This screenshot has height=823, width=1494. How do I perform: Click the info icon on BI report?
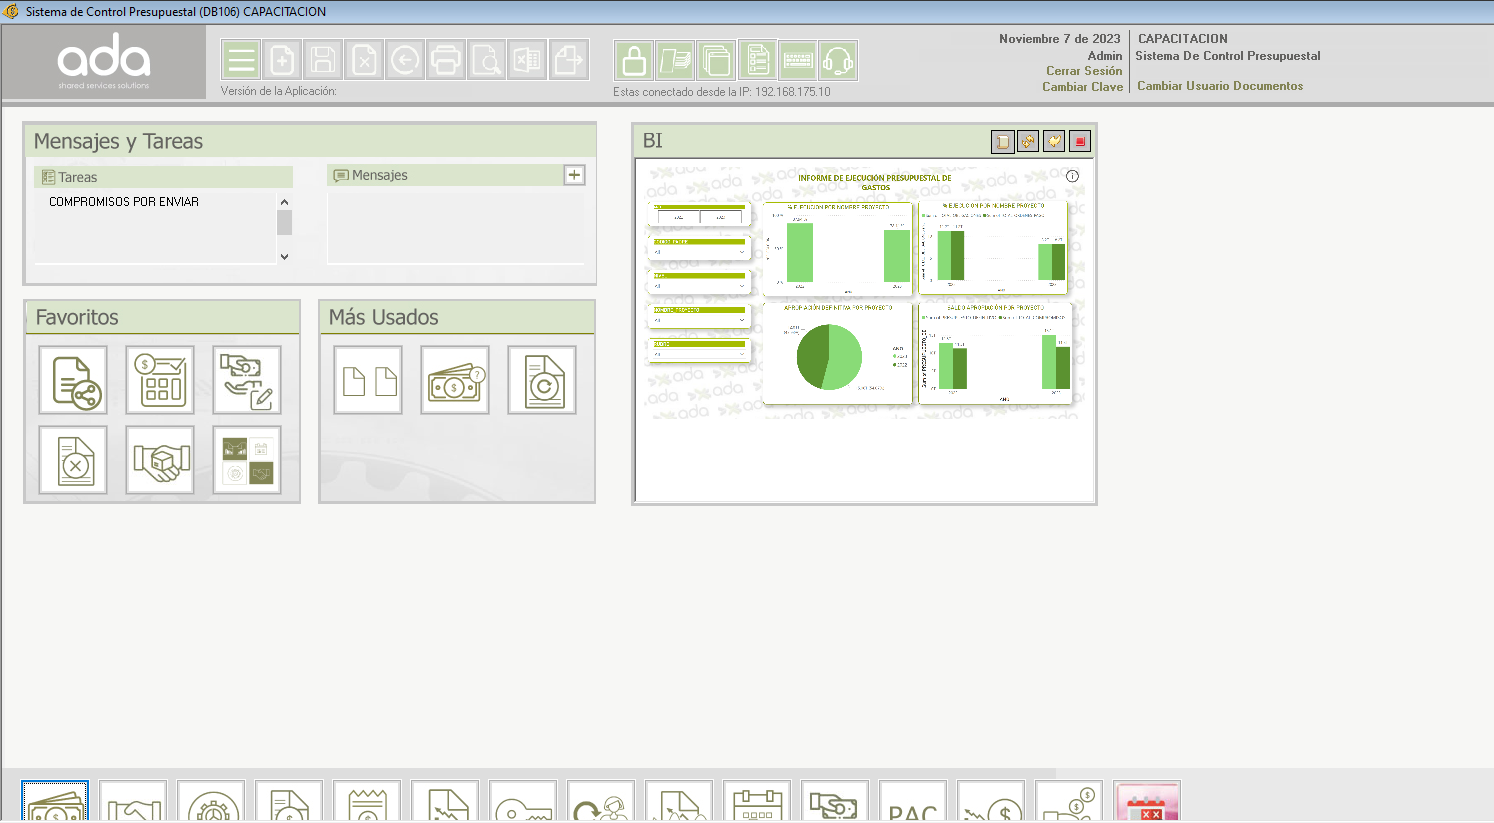click(x=1072, y=176)
